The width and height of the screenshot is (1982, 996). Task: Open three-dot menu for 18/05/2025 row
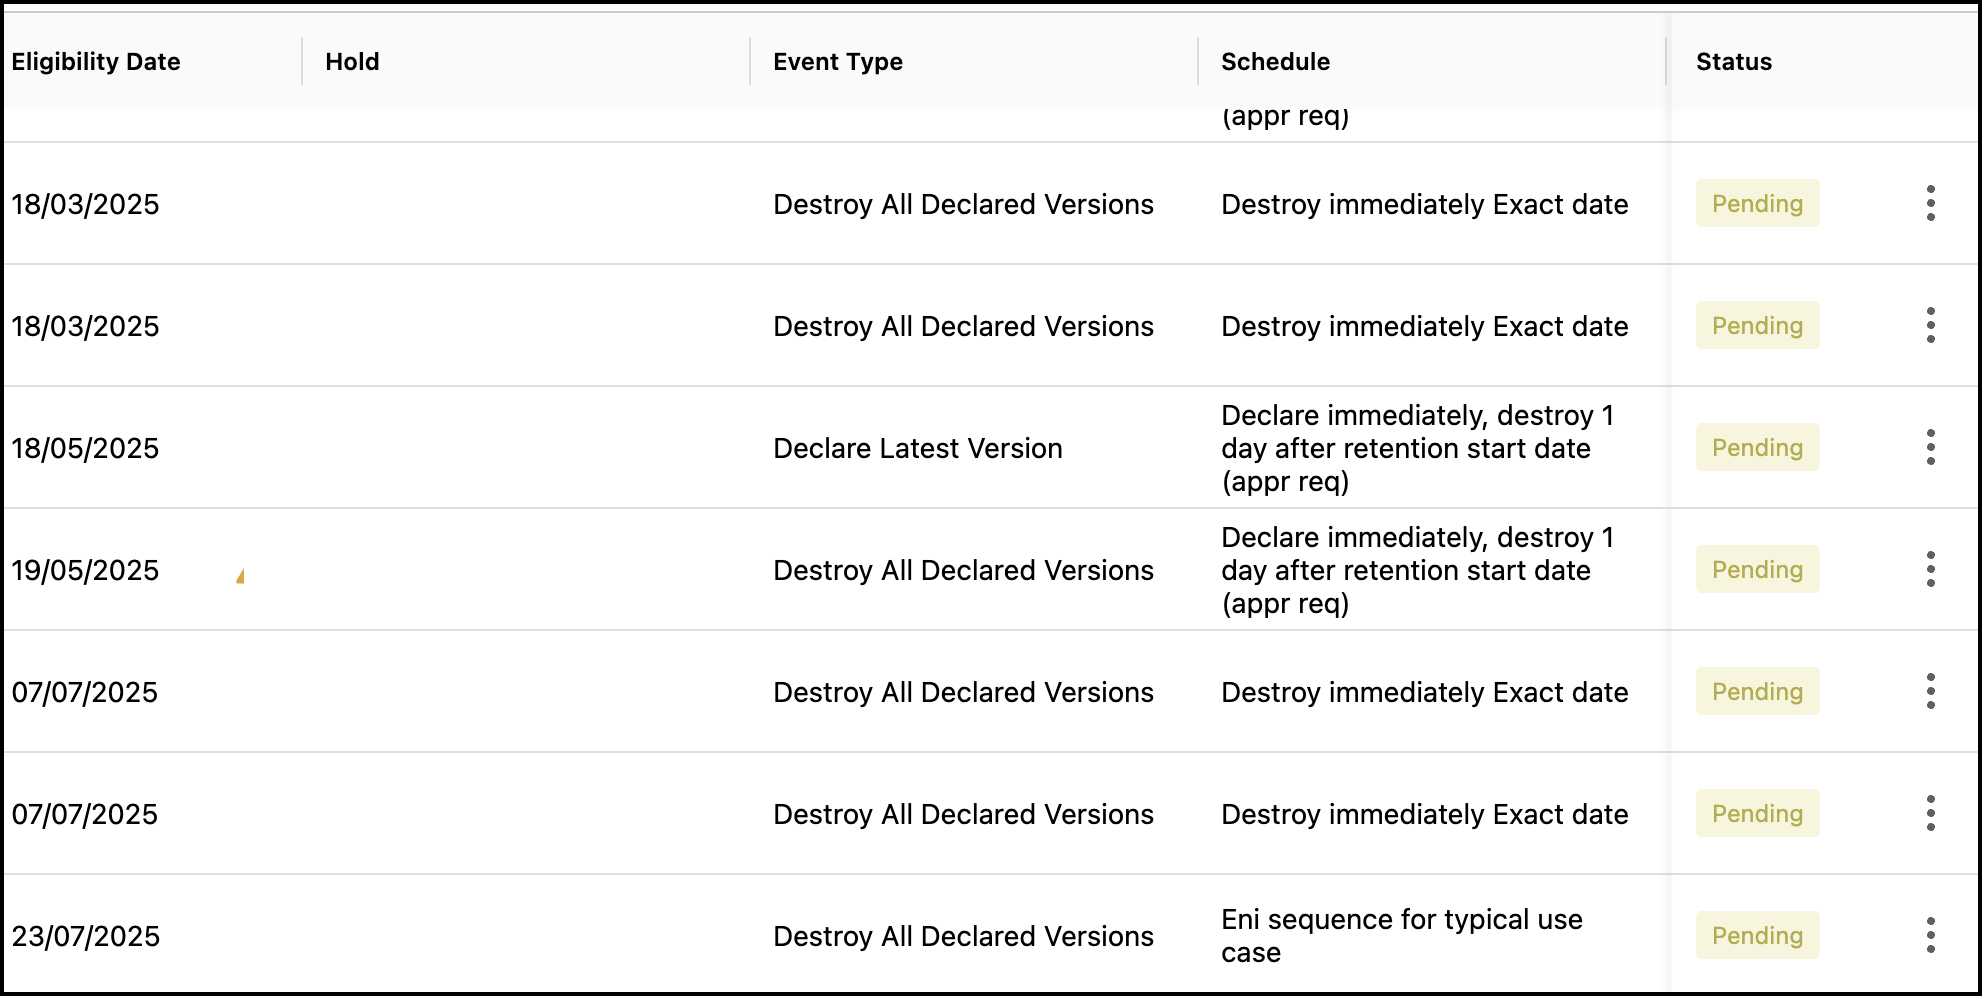pos(1930,448)
